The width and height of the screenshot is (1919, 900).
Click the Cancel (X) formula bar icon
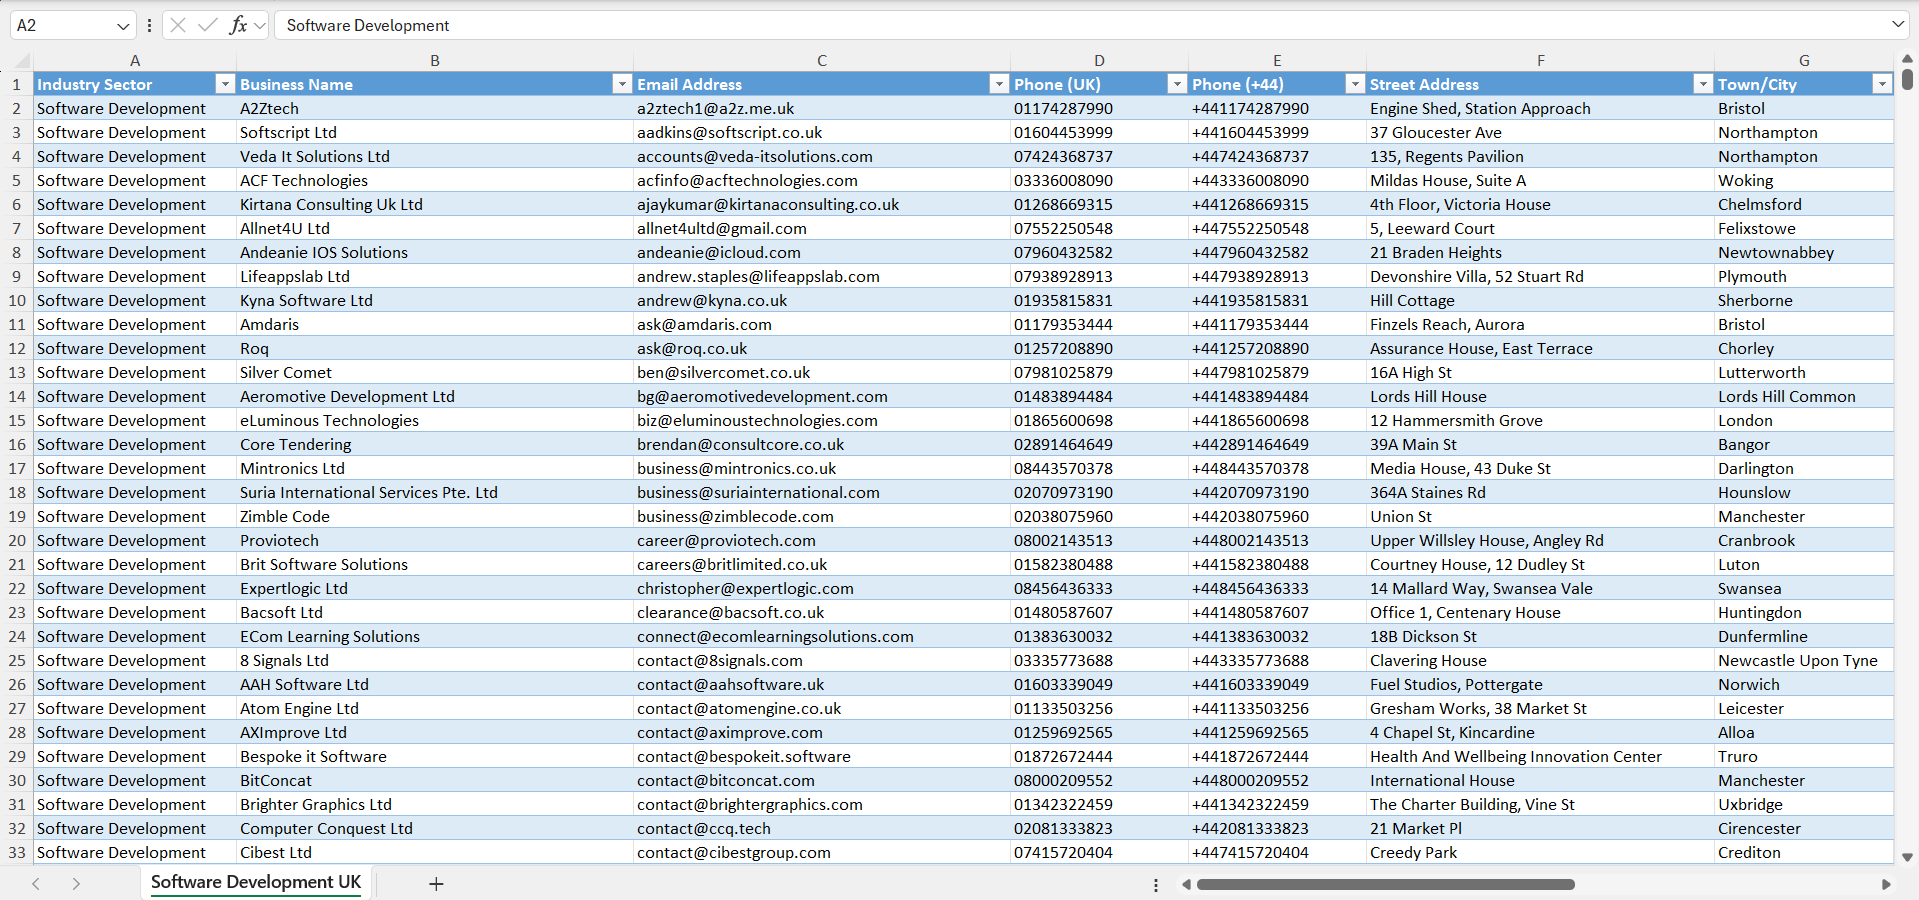pos(178,25)
